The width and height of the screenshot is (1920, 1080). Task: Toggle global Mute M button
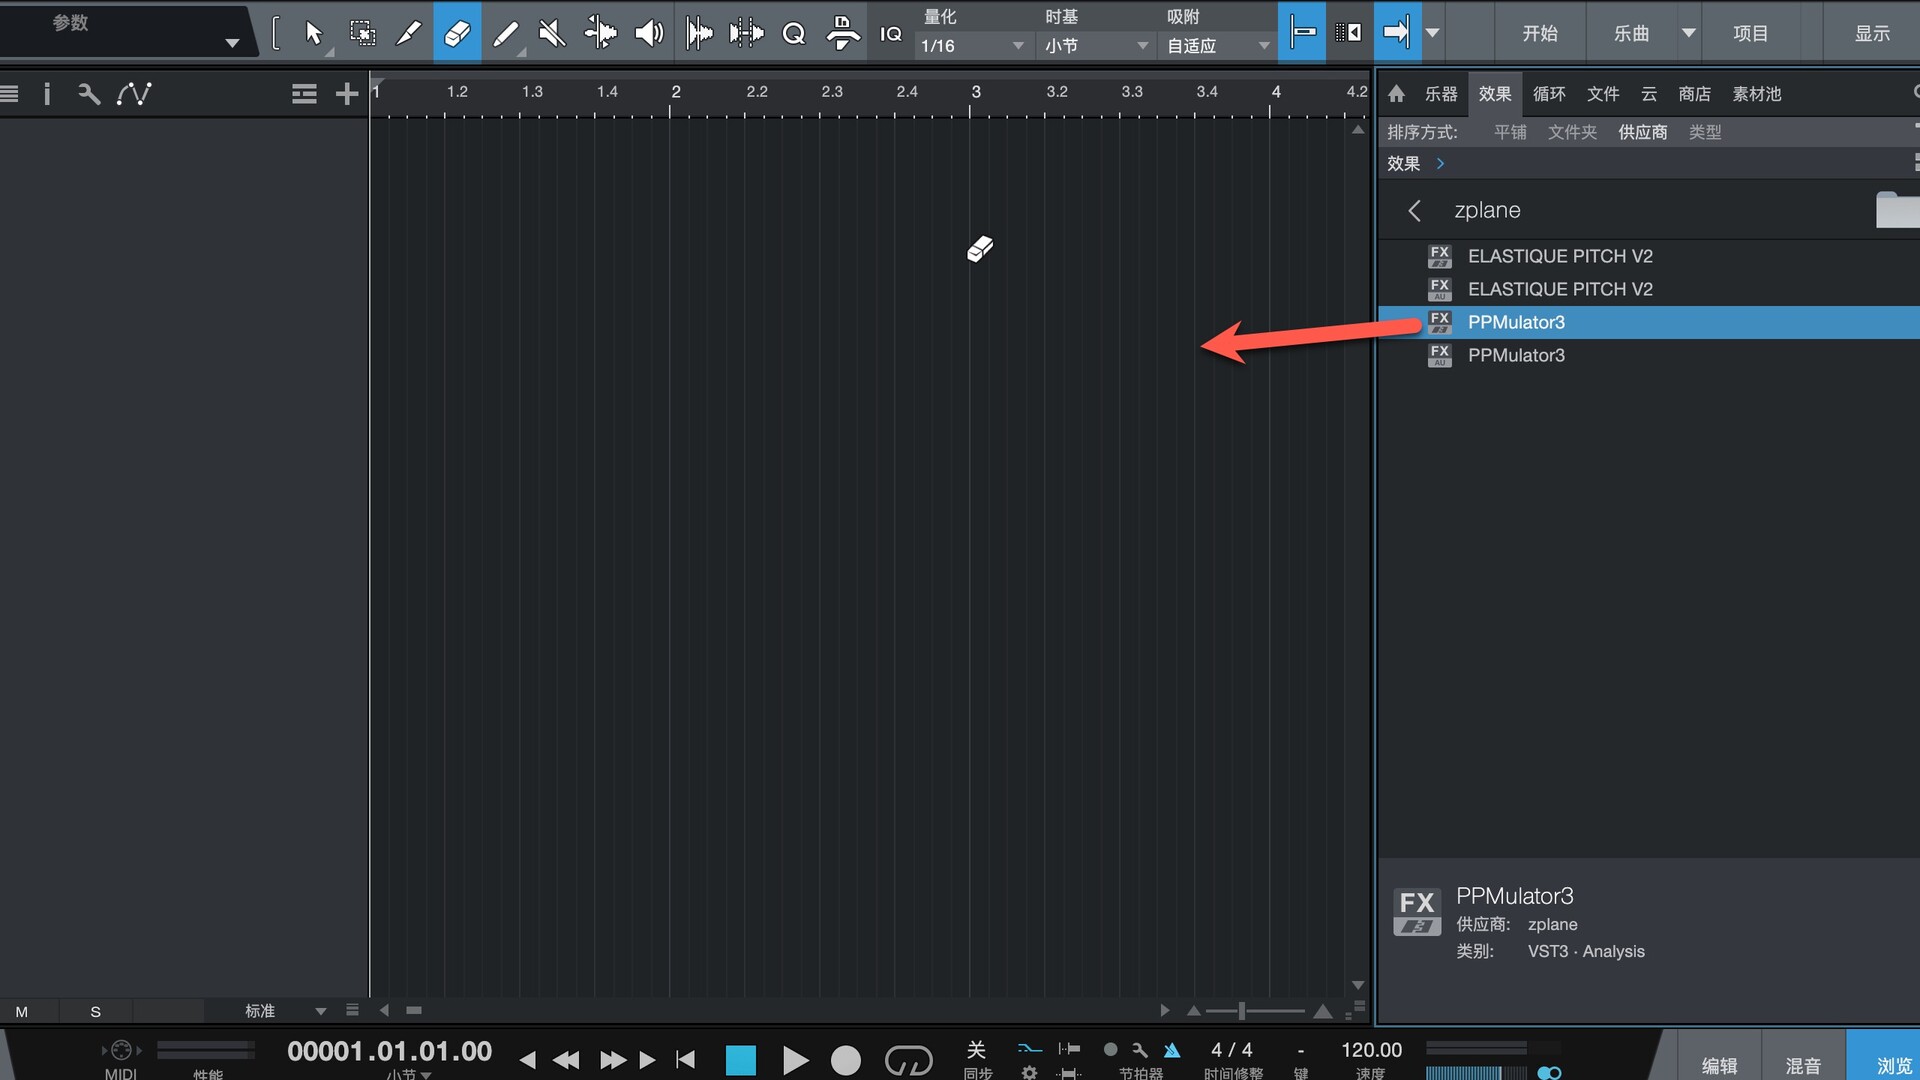click(22, 1011)
